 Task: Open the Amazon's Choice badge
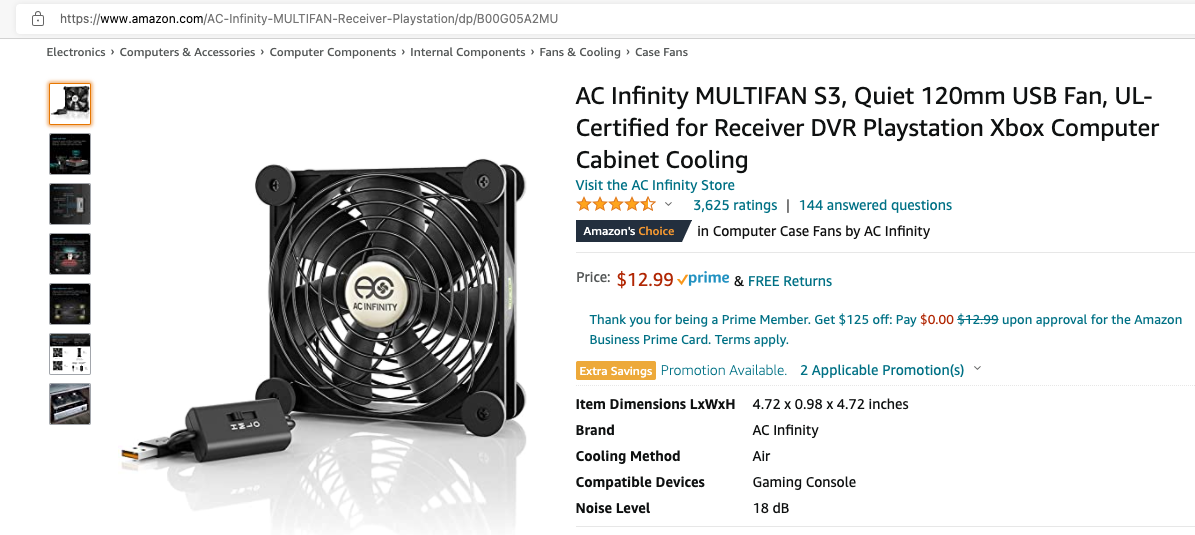point(632,231)
